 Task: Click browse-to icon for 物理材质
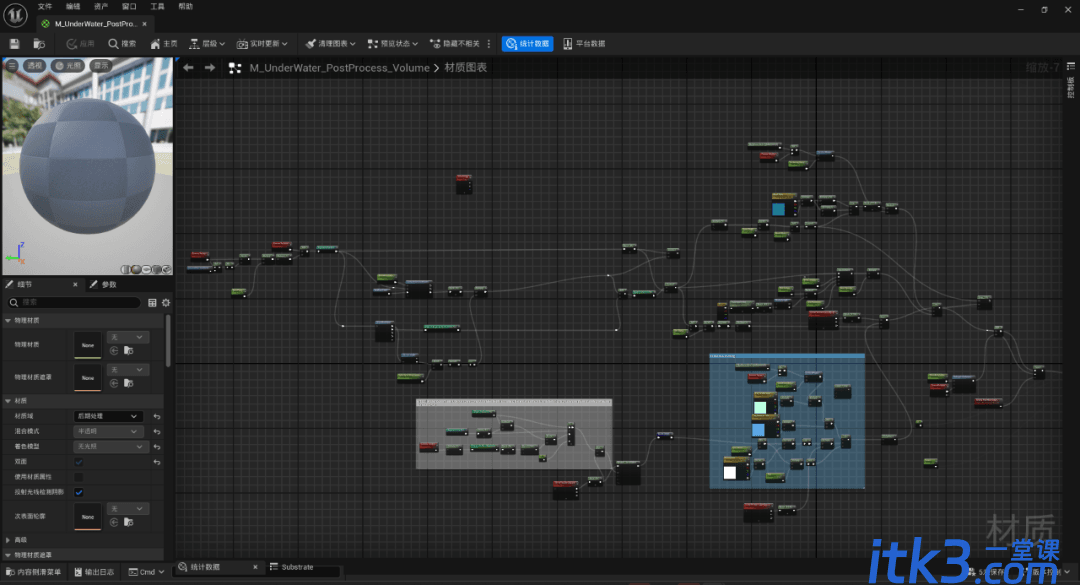128,351
